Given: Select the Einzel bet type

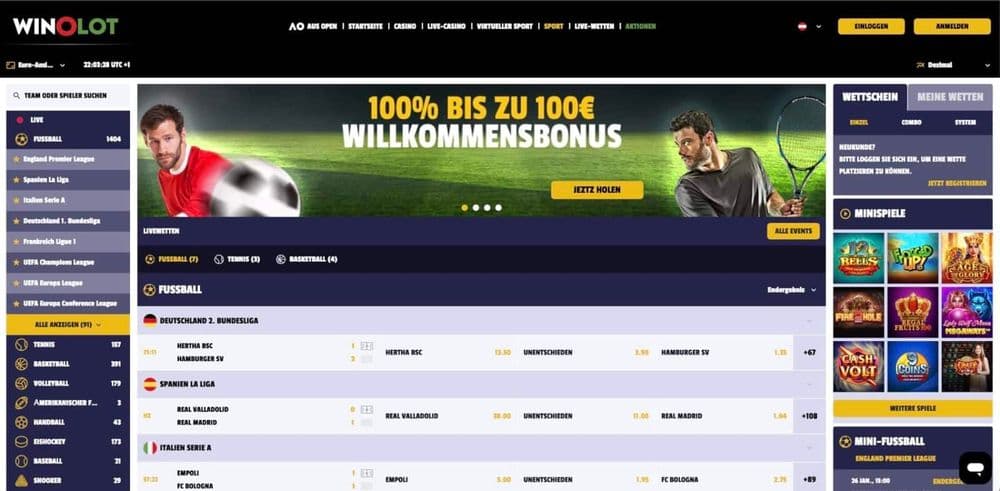Looking at the screenshot, I should pos(858,122).
